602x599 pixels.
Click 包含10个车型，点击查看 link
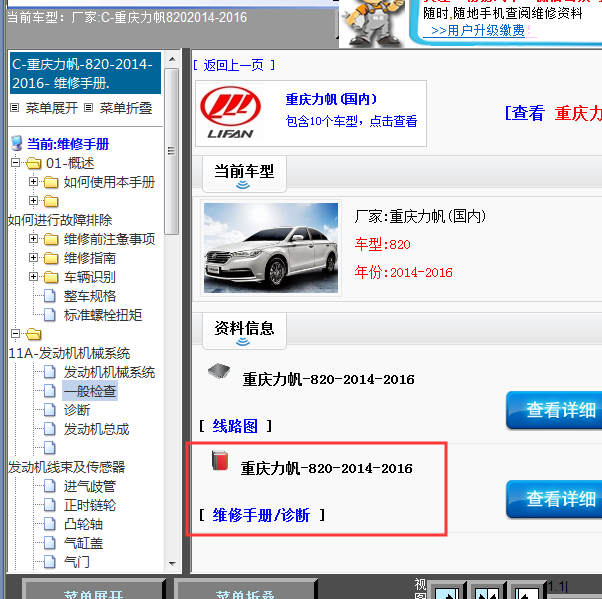tap(351, 121)
